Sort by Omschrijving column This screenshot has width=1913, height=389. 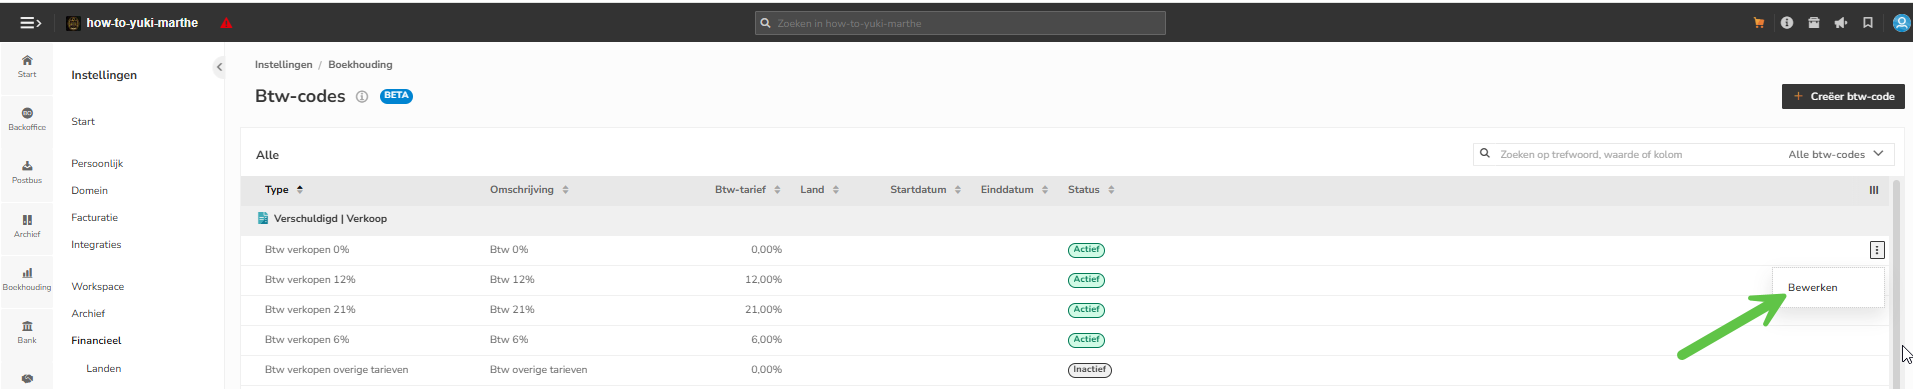click(529, 190)
